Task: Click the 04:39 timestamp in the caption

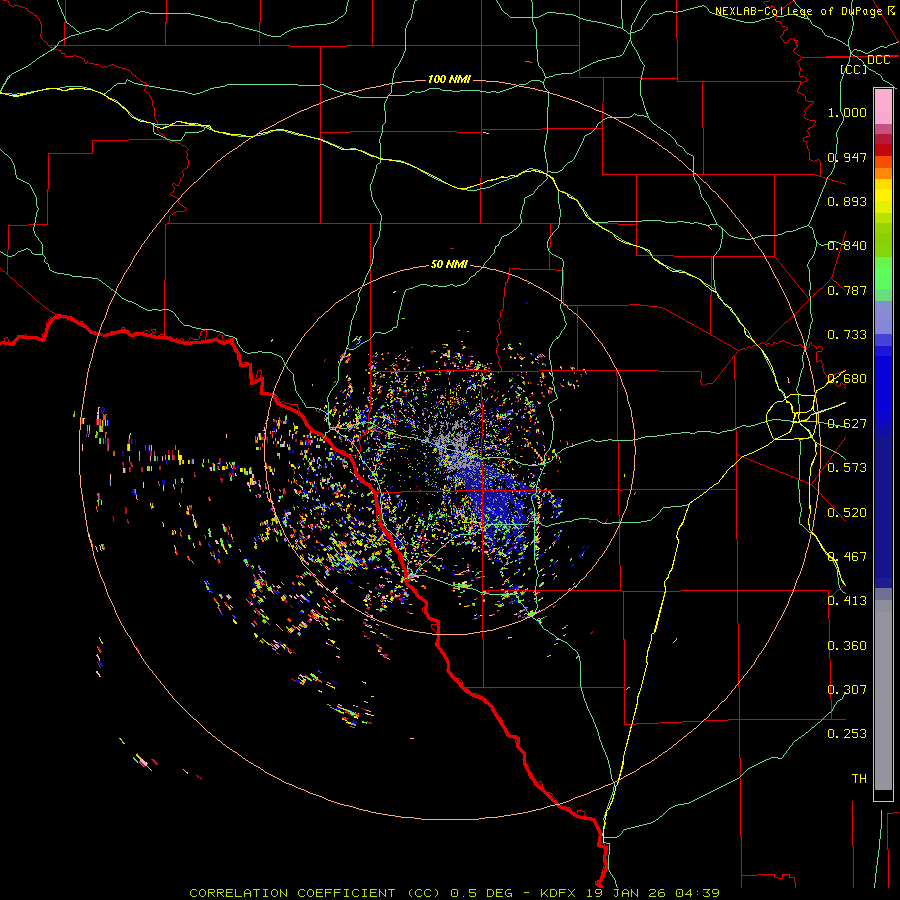Action: coord(697,893)
